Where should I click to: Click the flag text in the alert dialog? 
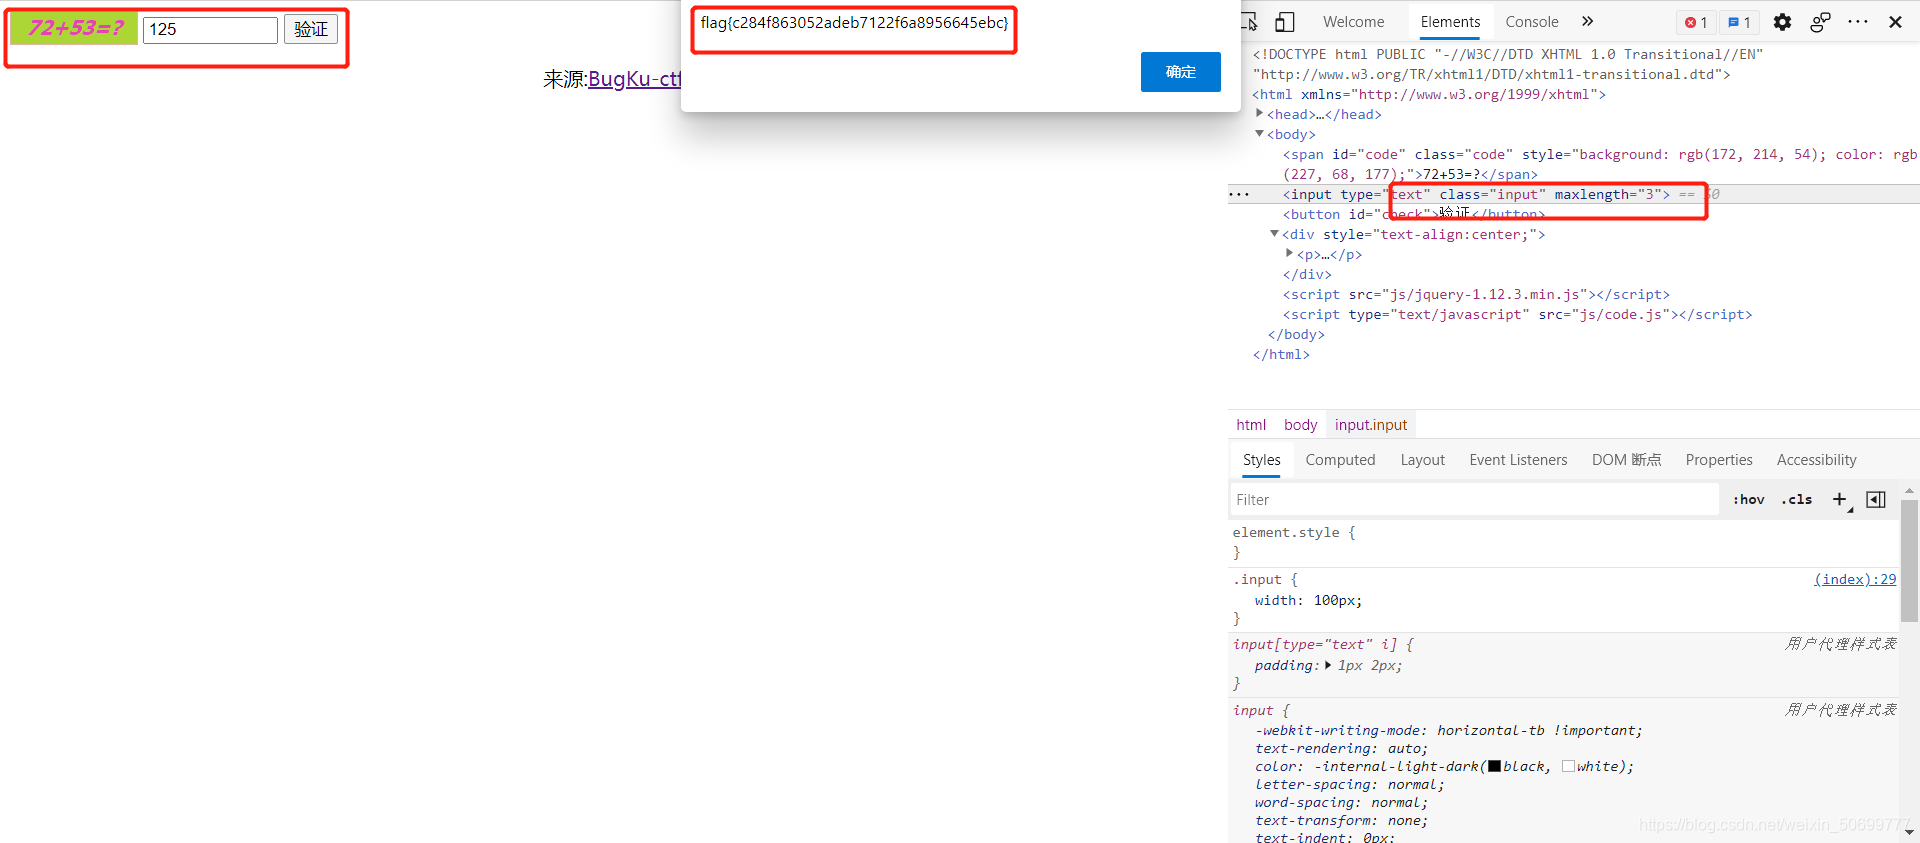coord(854,23)
